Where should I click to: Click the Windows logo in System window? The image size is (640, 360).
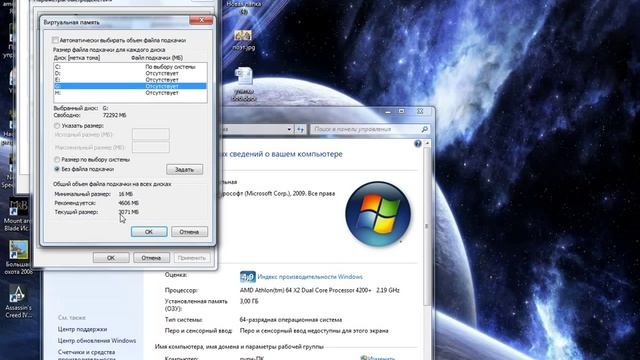pyautogui.click(x=378, y=214)
